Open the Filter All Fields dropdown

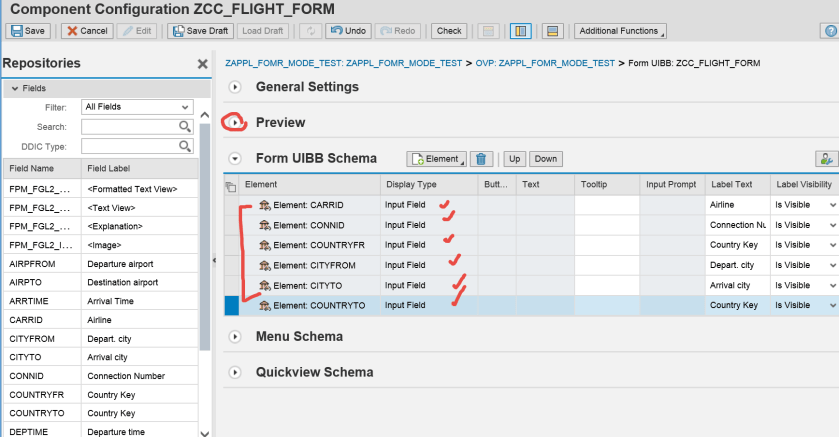tap(137, 107)
